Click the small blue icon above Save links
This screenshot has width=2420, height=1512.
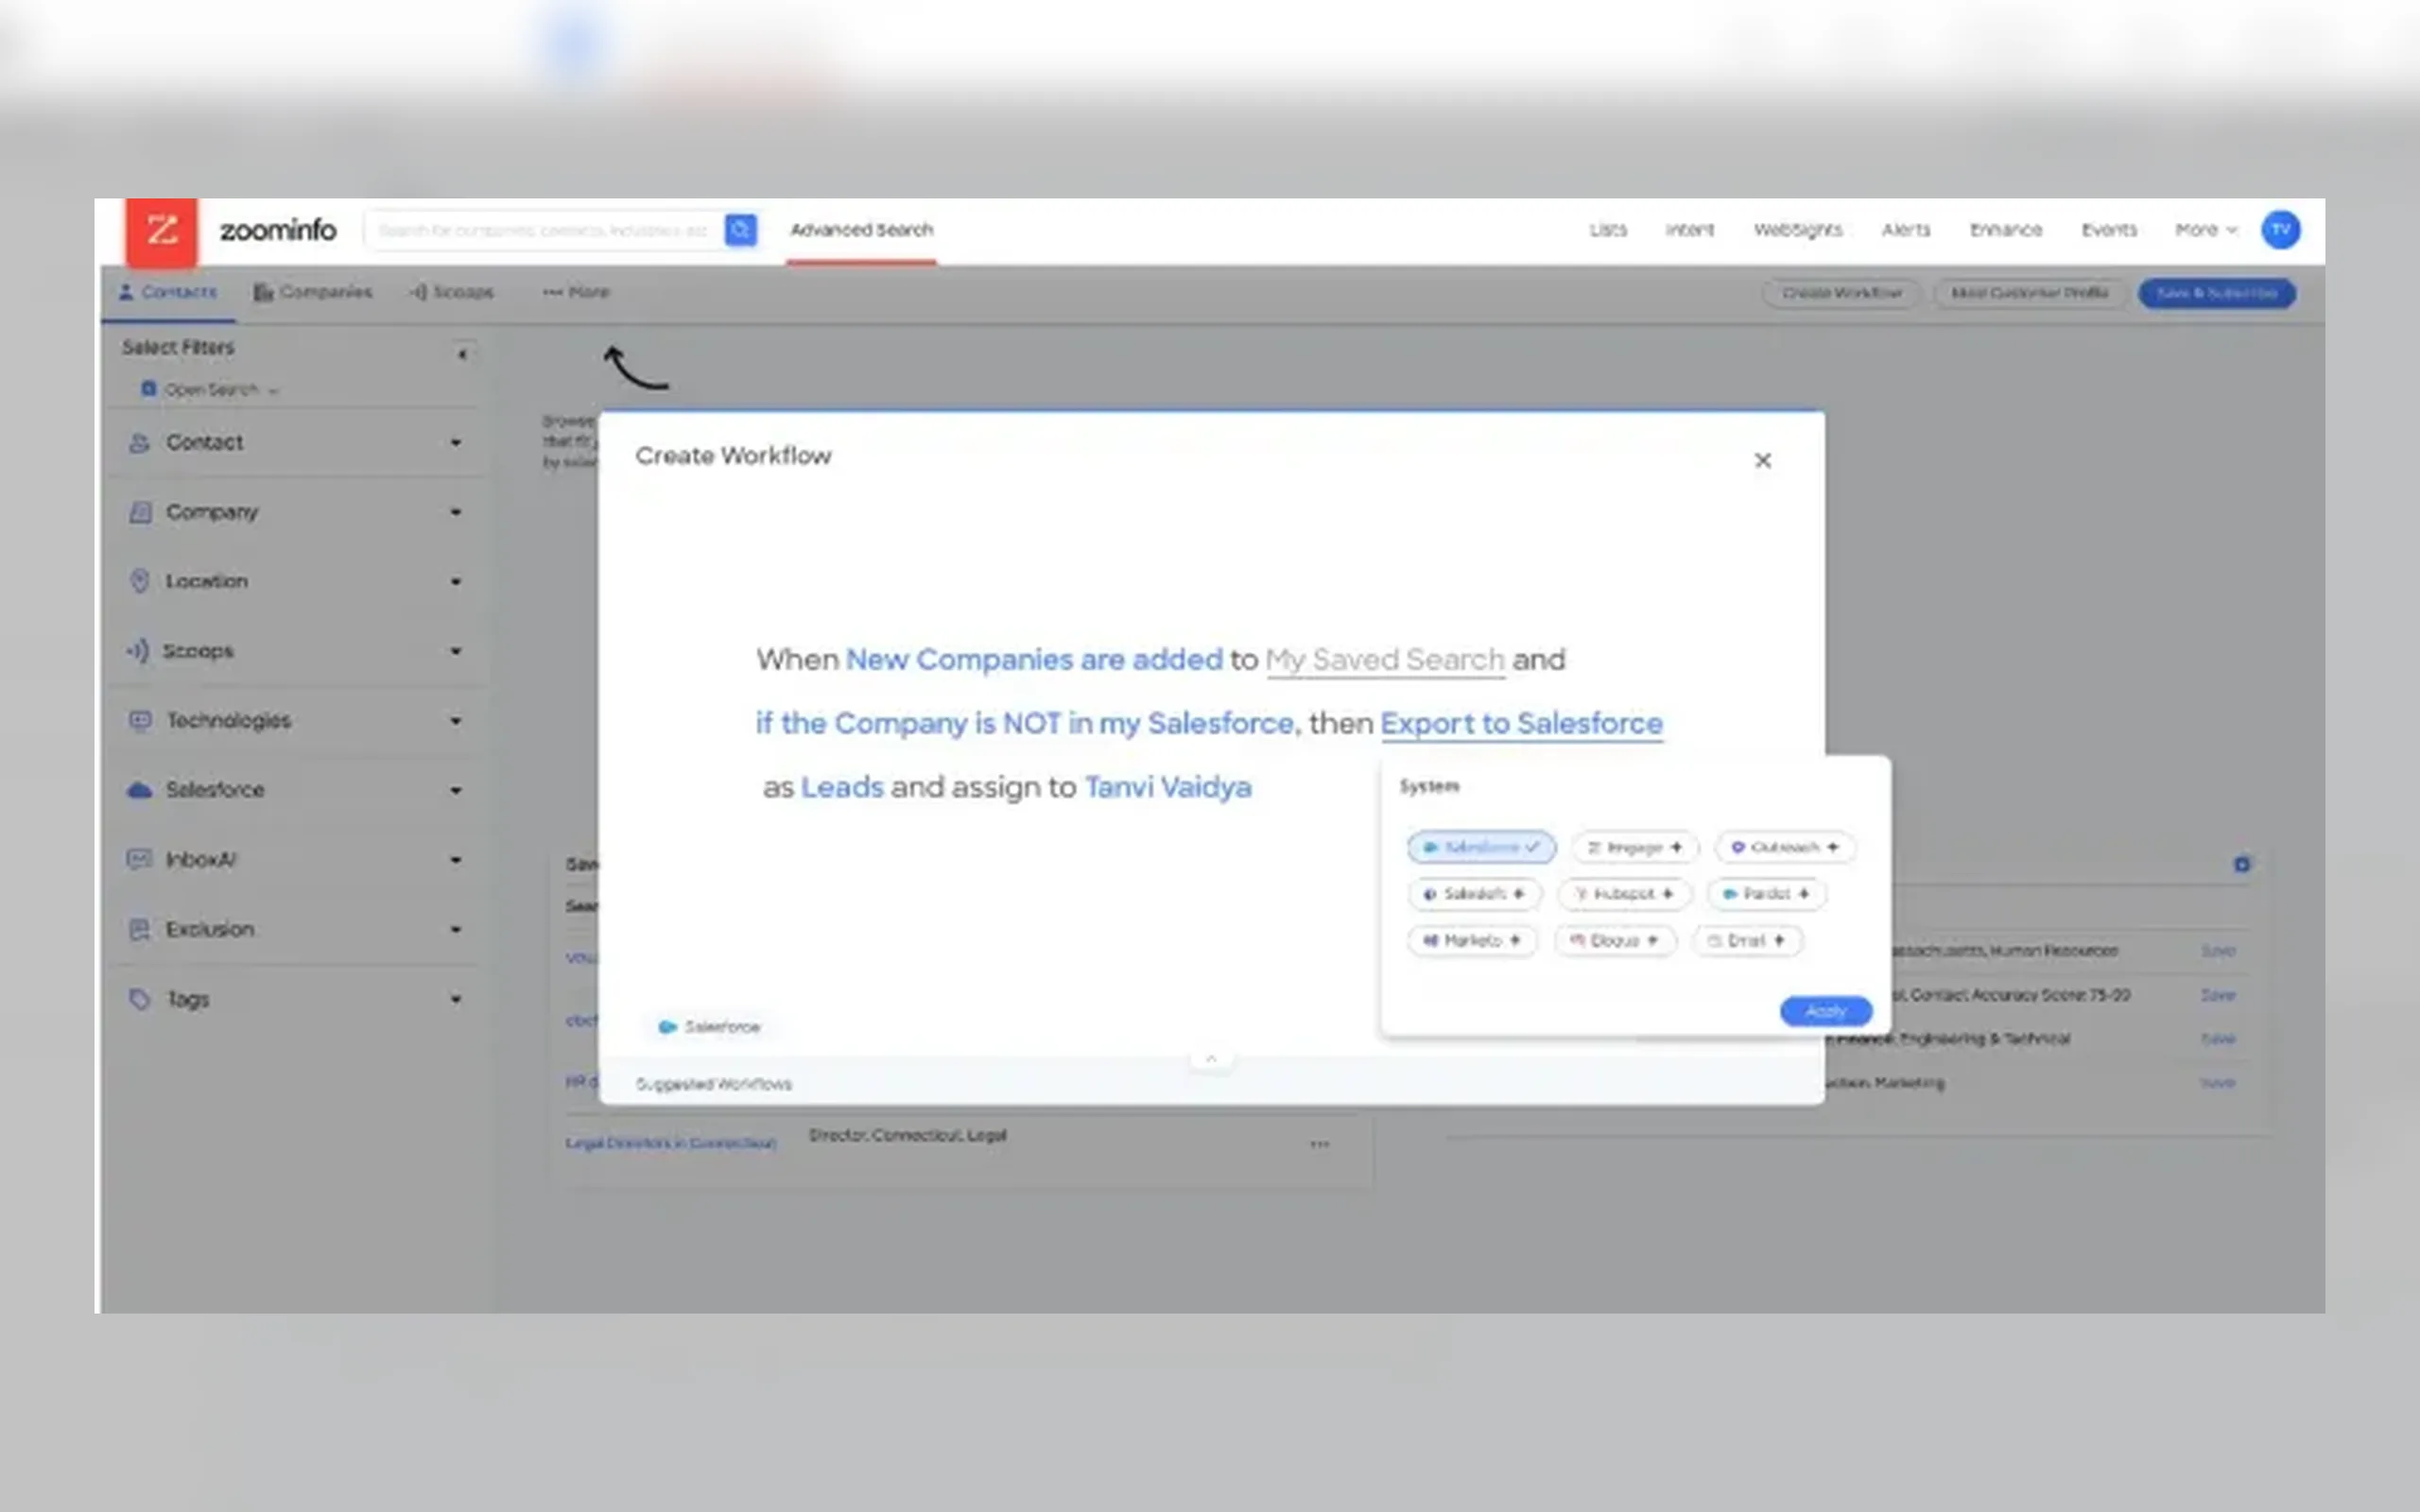click(x=2242, y=864)
